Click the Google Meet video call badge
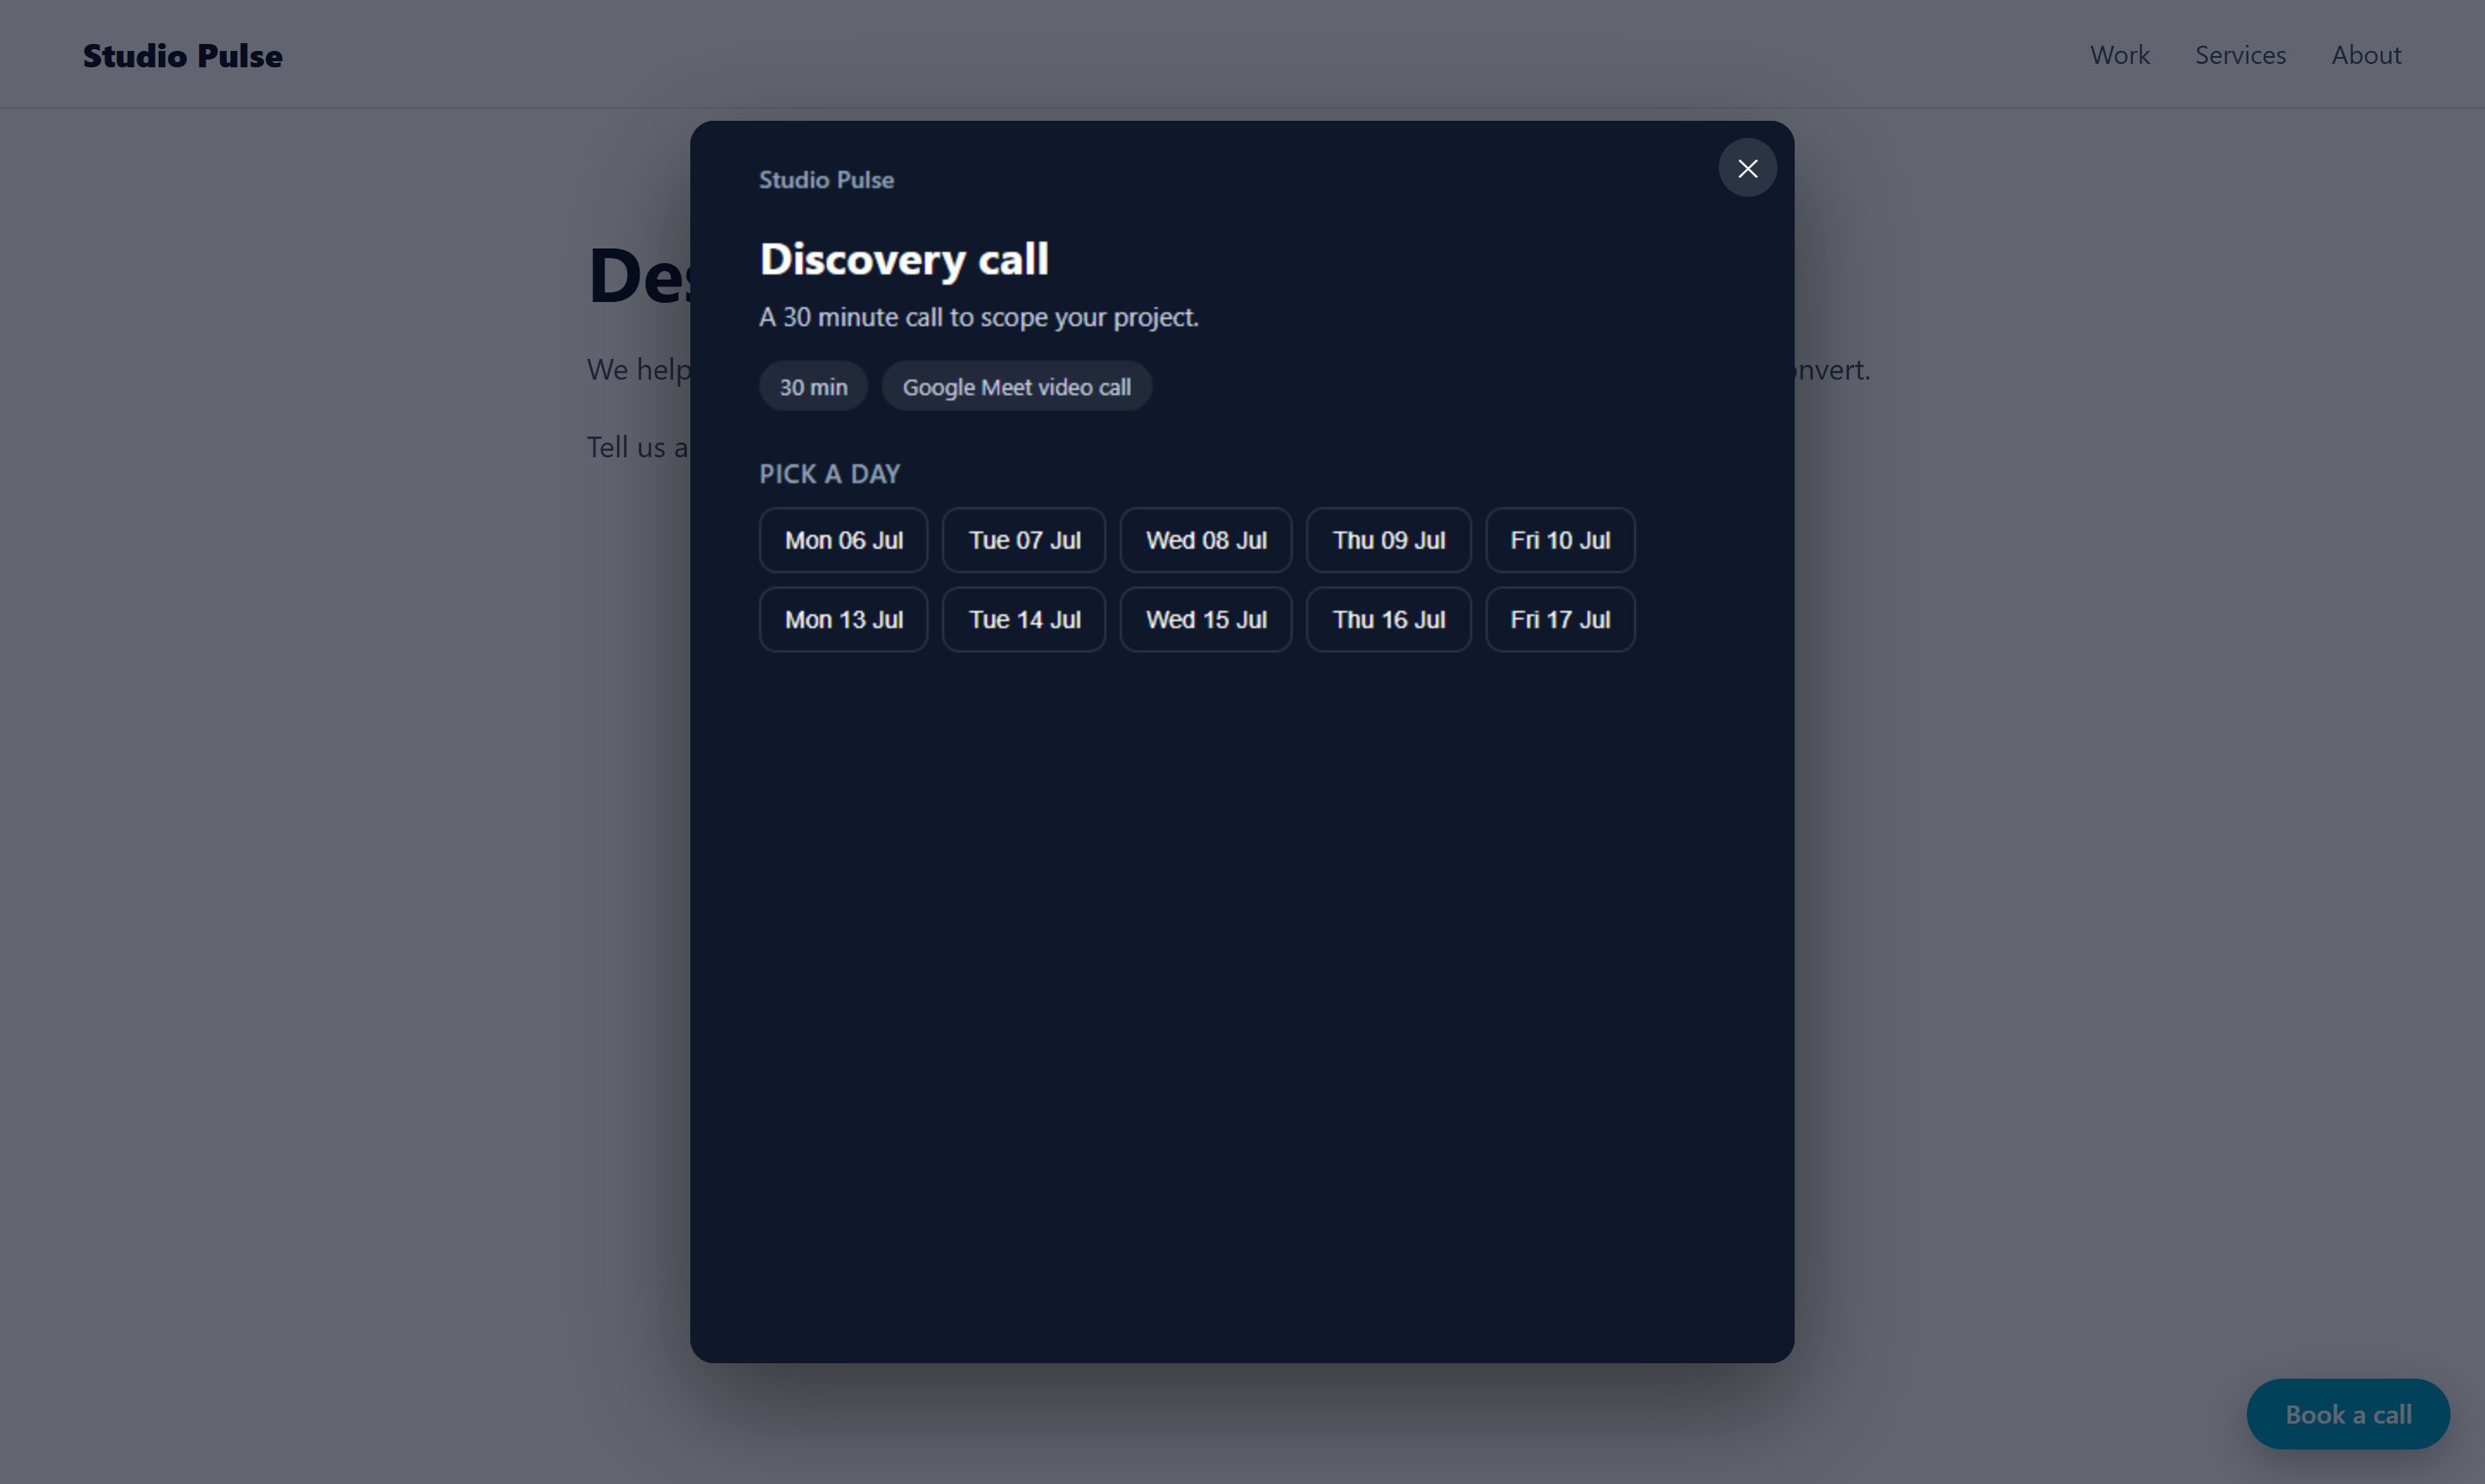Screen dimensions: 2485x1484 point(1016,387)
